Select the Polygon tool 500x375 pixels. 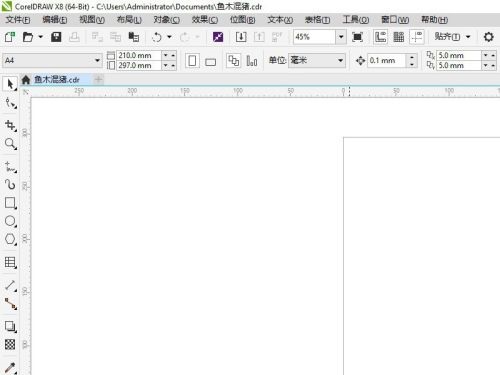tap(10, 239)
